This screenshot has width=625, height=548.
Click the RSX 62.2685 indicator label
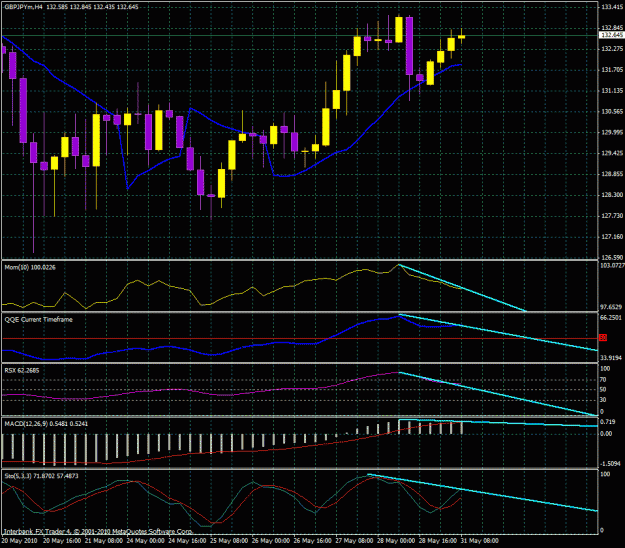pyautogui.click(x=22, y=371)
